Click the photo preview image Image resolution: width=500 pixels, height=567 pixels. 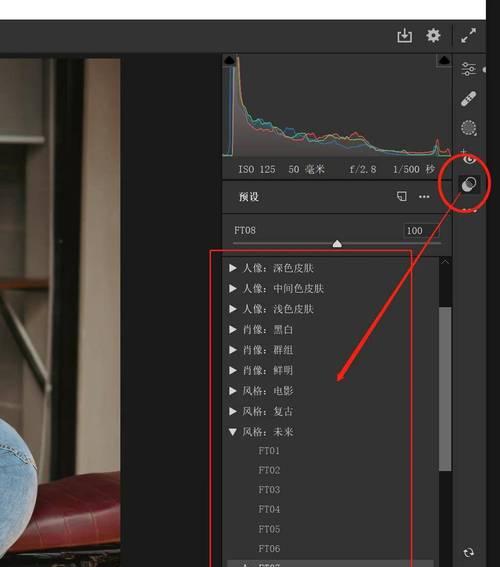pos(60,311)
